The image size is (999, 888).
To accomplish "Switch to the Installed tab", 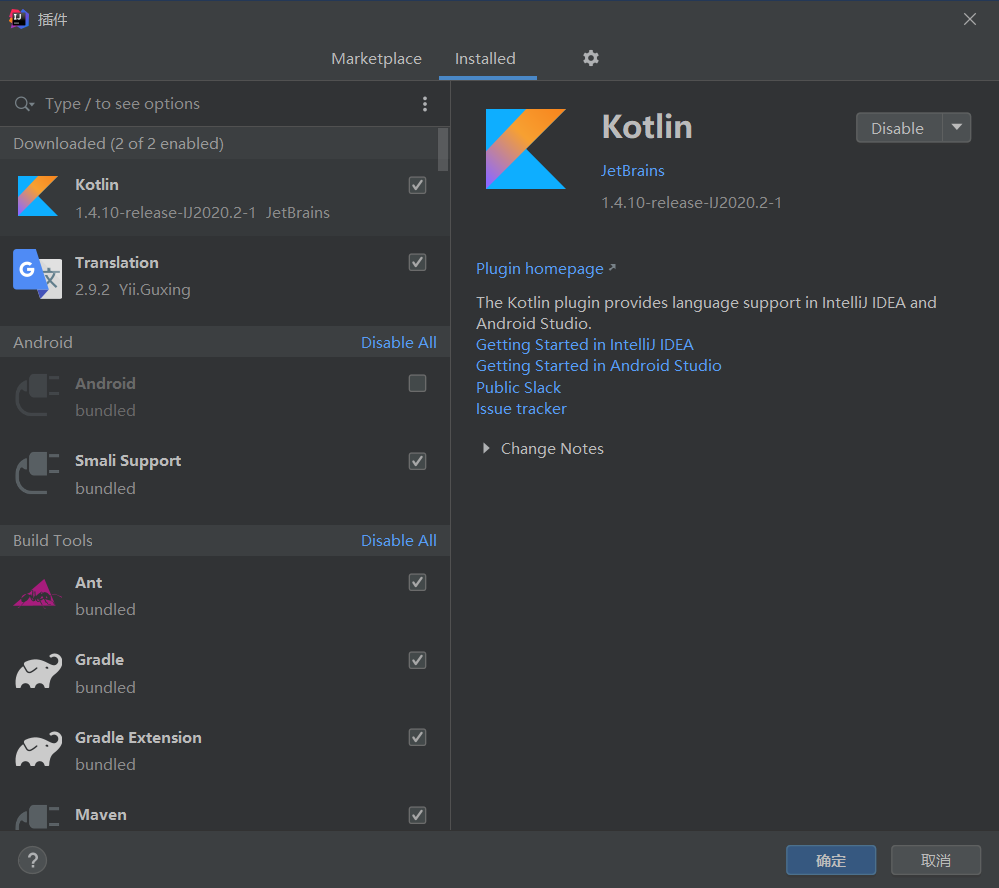I will pos(485,59).
